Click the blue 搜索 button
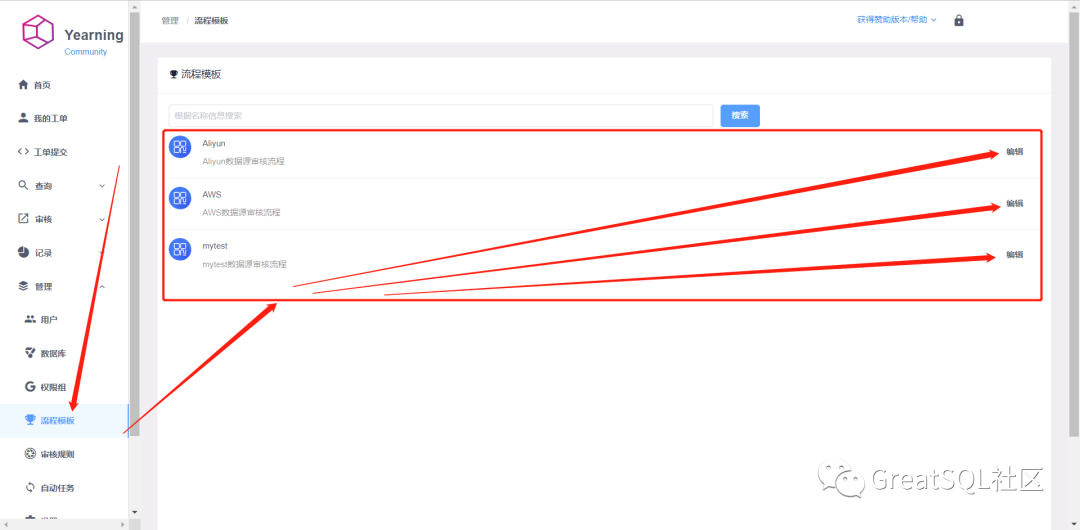Viewport: 1080px width, 530px height. pos(740,115)
